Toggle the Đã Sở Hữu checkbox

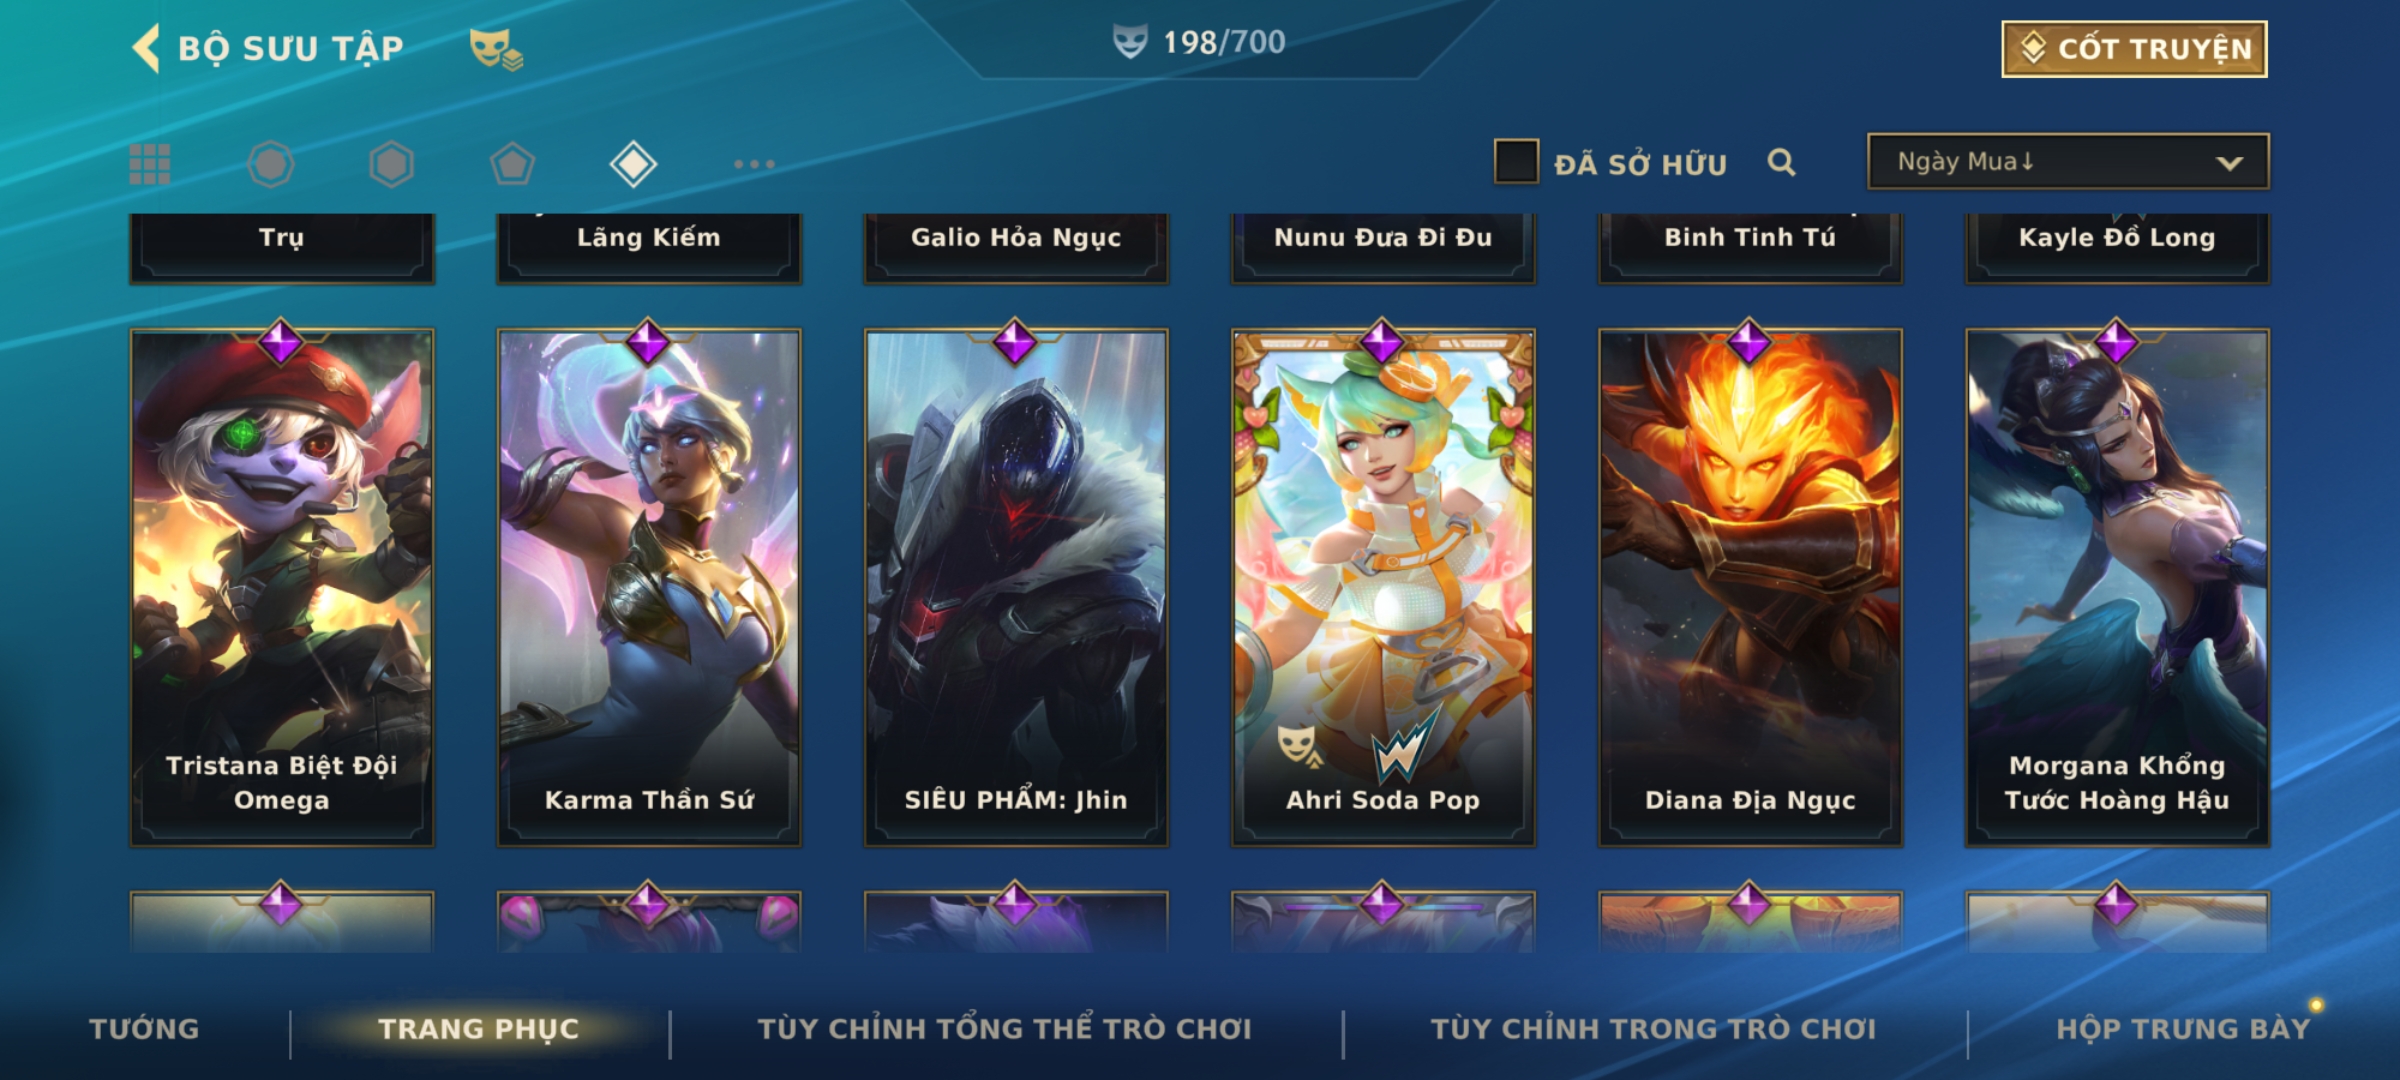click(1516, 162)
